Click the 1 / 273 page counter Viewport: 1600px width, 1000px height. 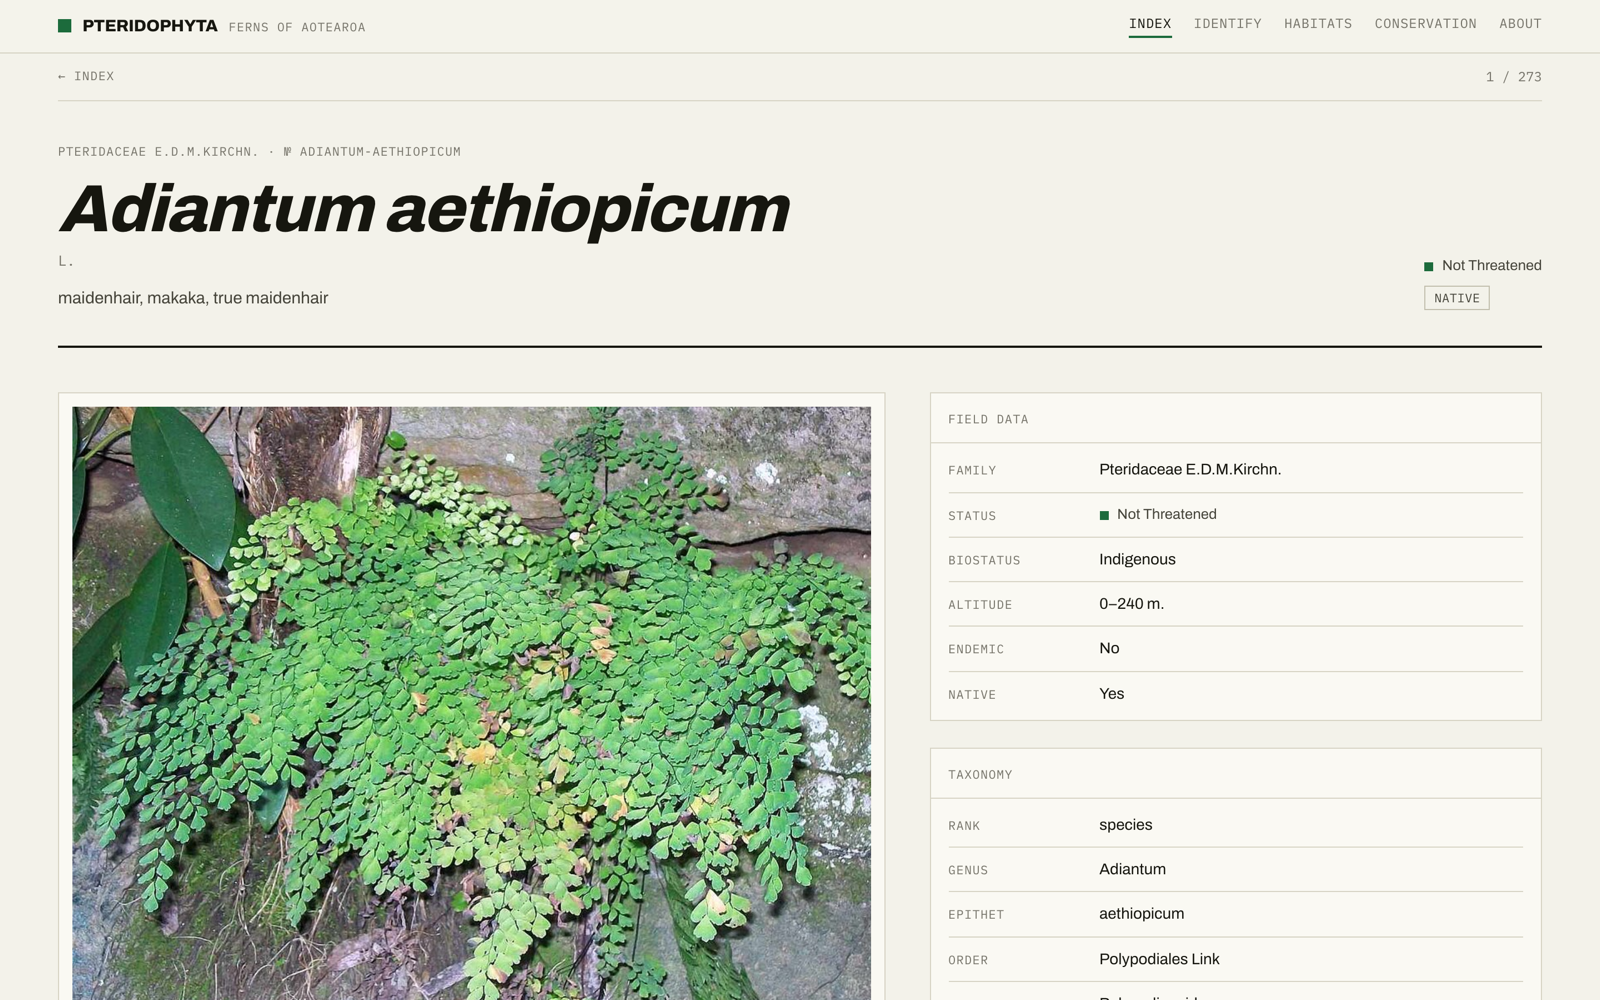point(1513,77)
